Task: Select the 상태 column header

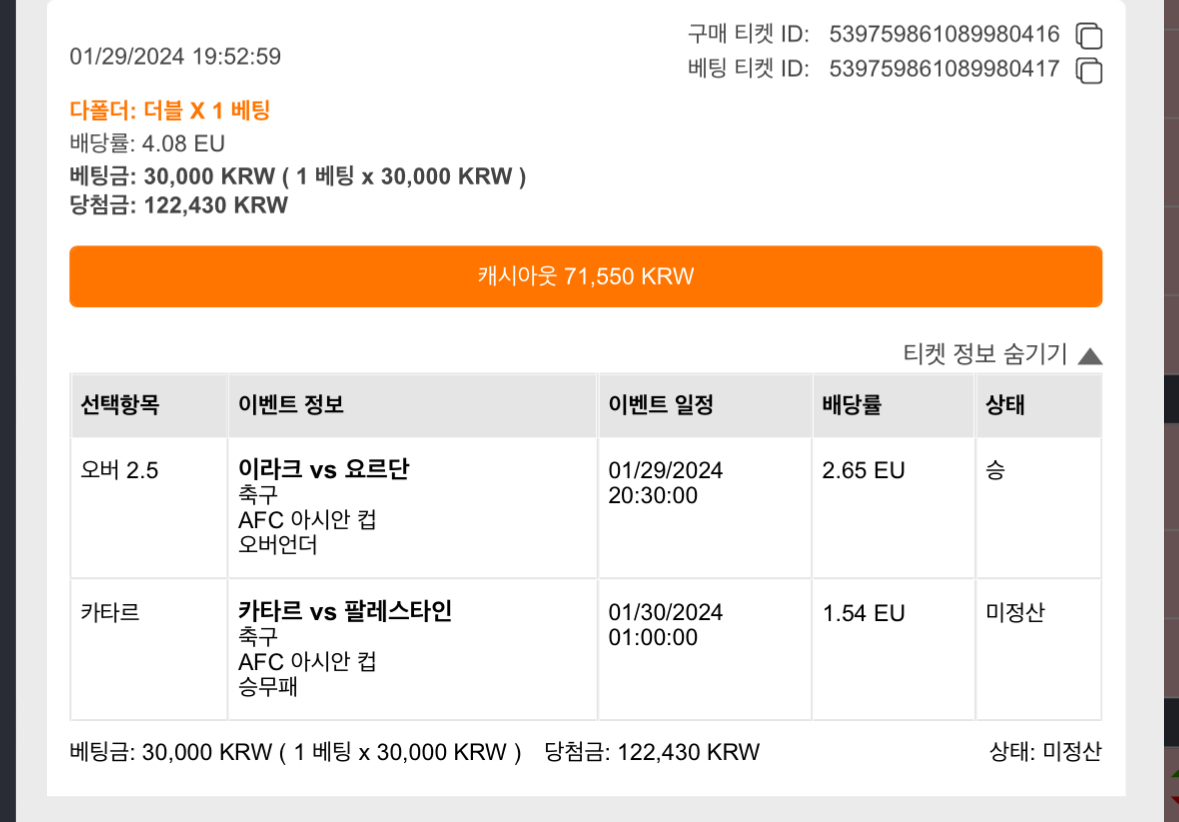Action: [x=1038, y=405]
